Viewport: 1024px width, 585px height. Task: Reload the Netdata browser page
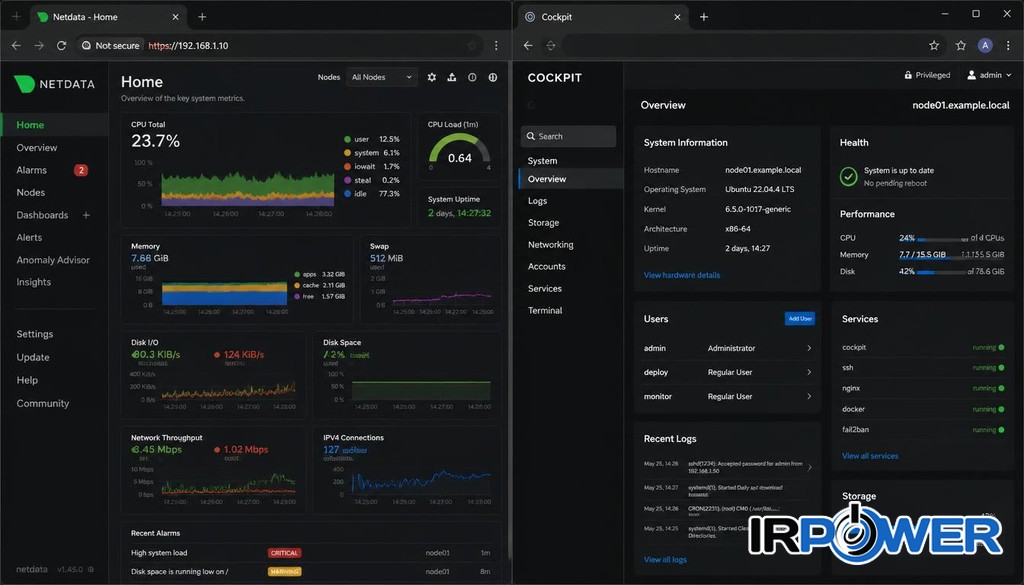[x=61, y=46]
